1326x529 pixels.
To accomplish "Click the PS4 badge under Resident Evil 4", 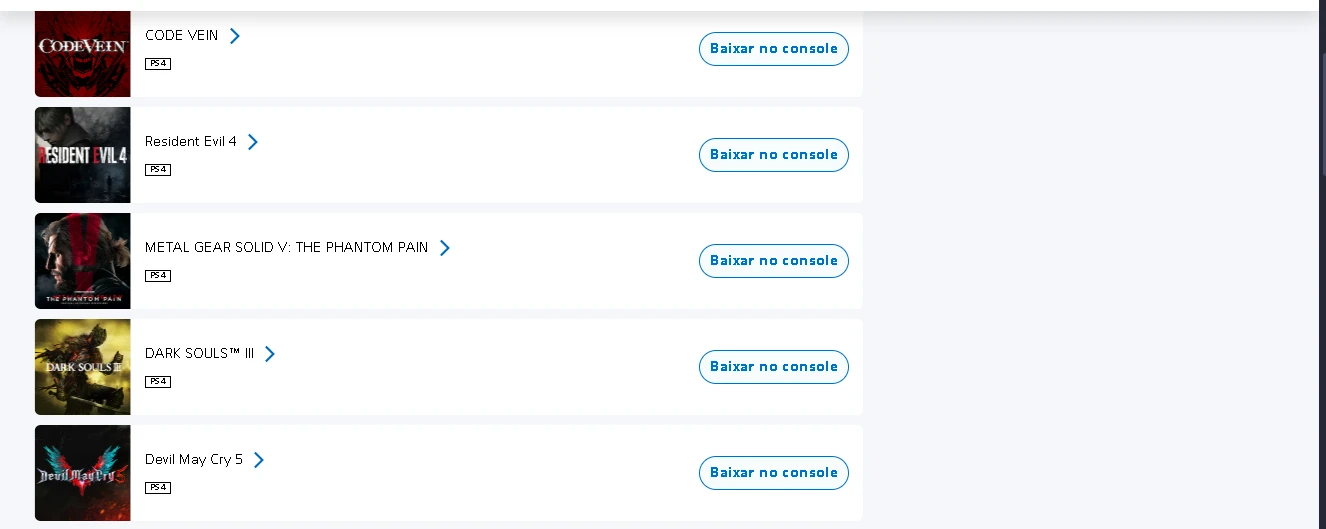I will click(158, 170).
